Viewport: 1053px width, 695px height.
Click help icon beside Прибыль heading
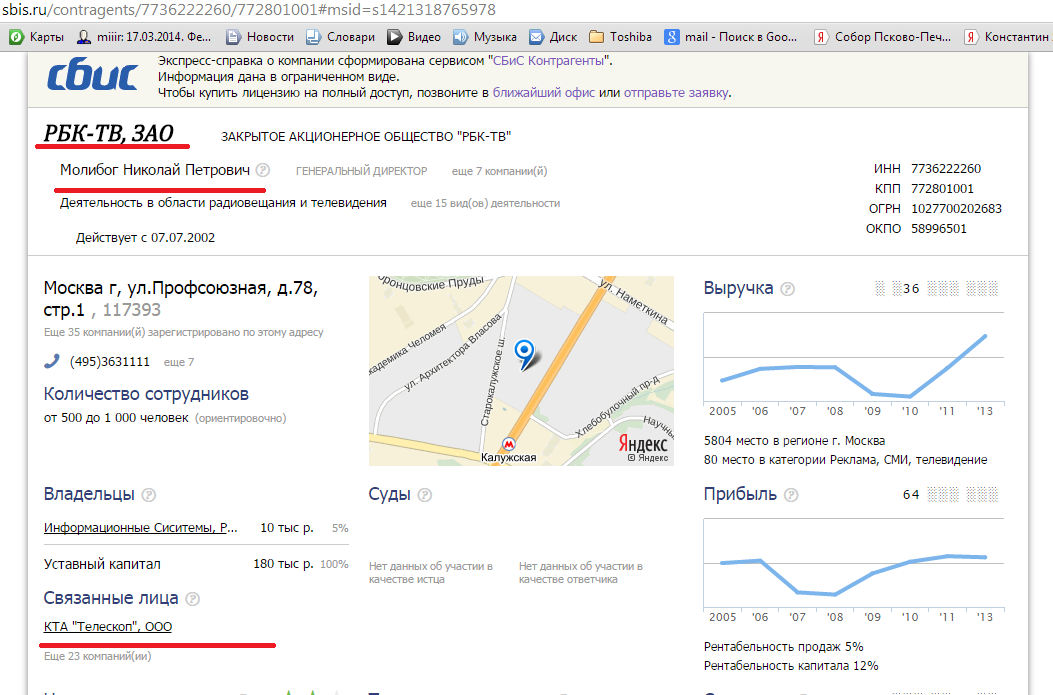(x=791, y=495)
